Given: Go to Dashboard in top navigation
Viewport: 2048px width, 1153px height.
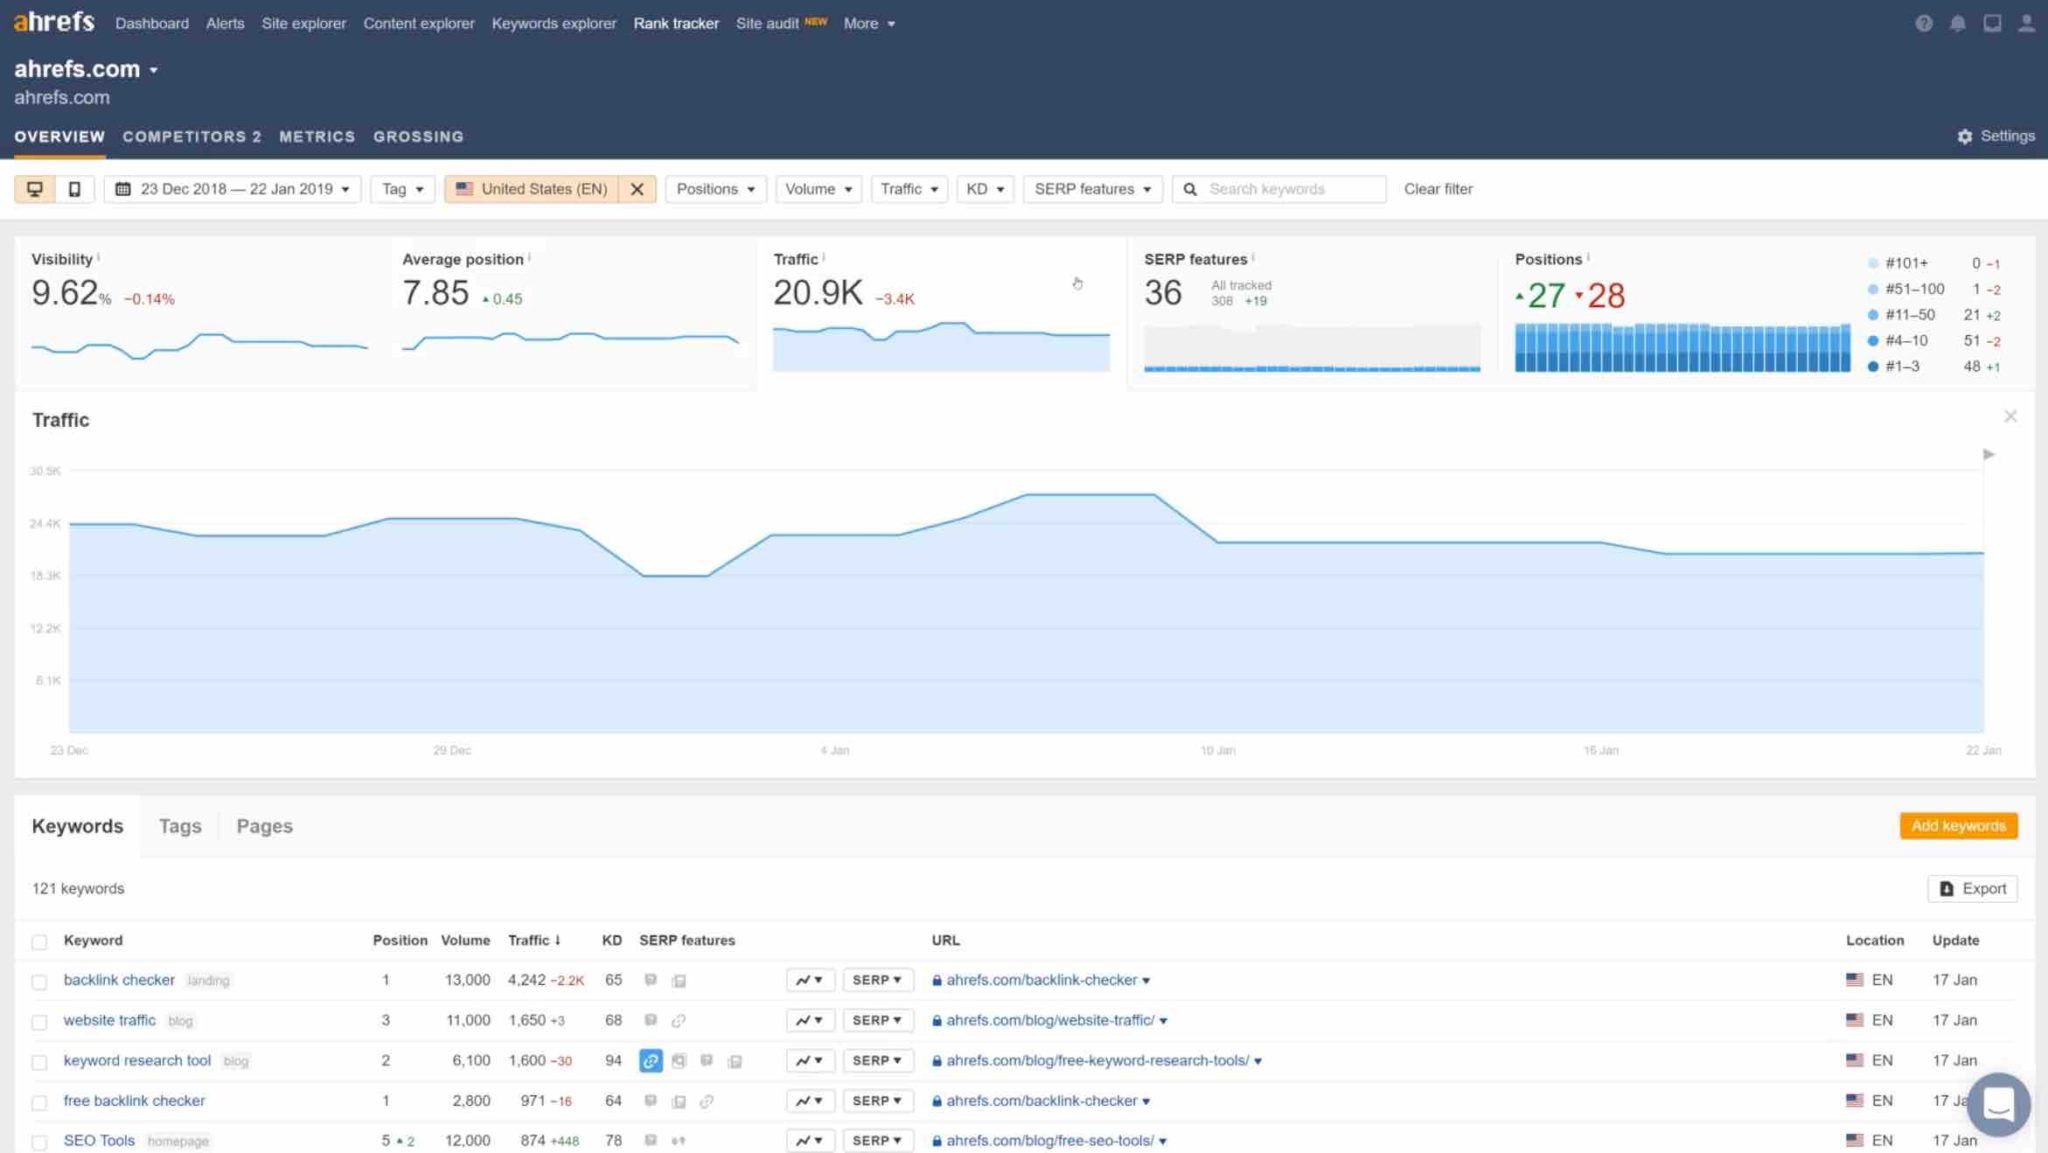Looking at the screenshot, I should tap(152, 23).
